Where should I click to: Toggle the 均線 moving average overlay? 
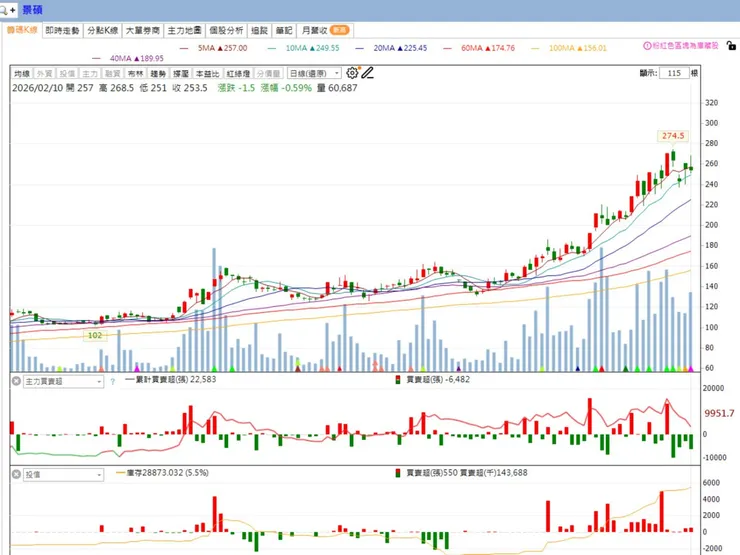[x=22, y=73]
